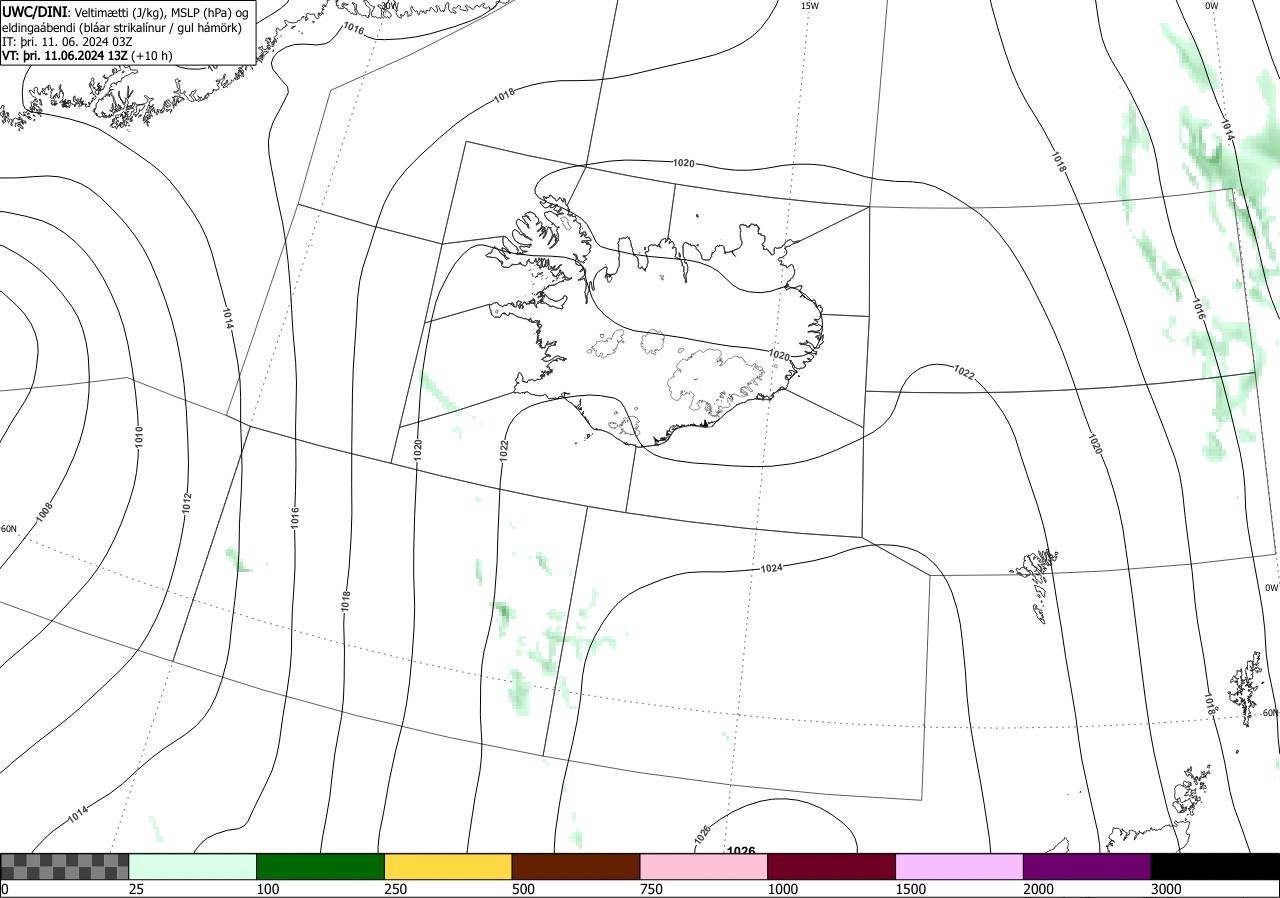Click the "UWC/DINI" title text
Image resolution: width=1280 pixels, height=898 pixels.
click(34, 12)
